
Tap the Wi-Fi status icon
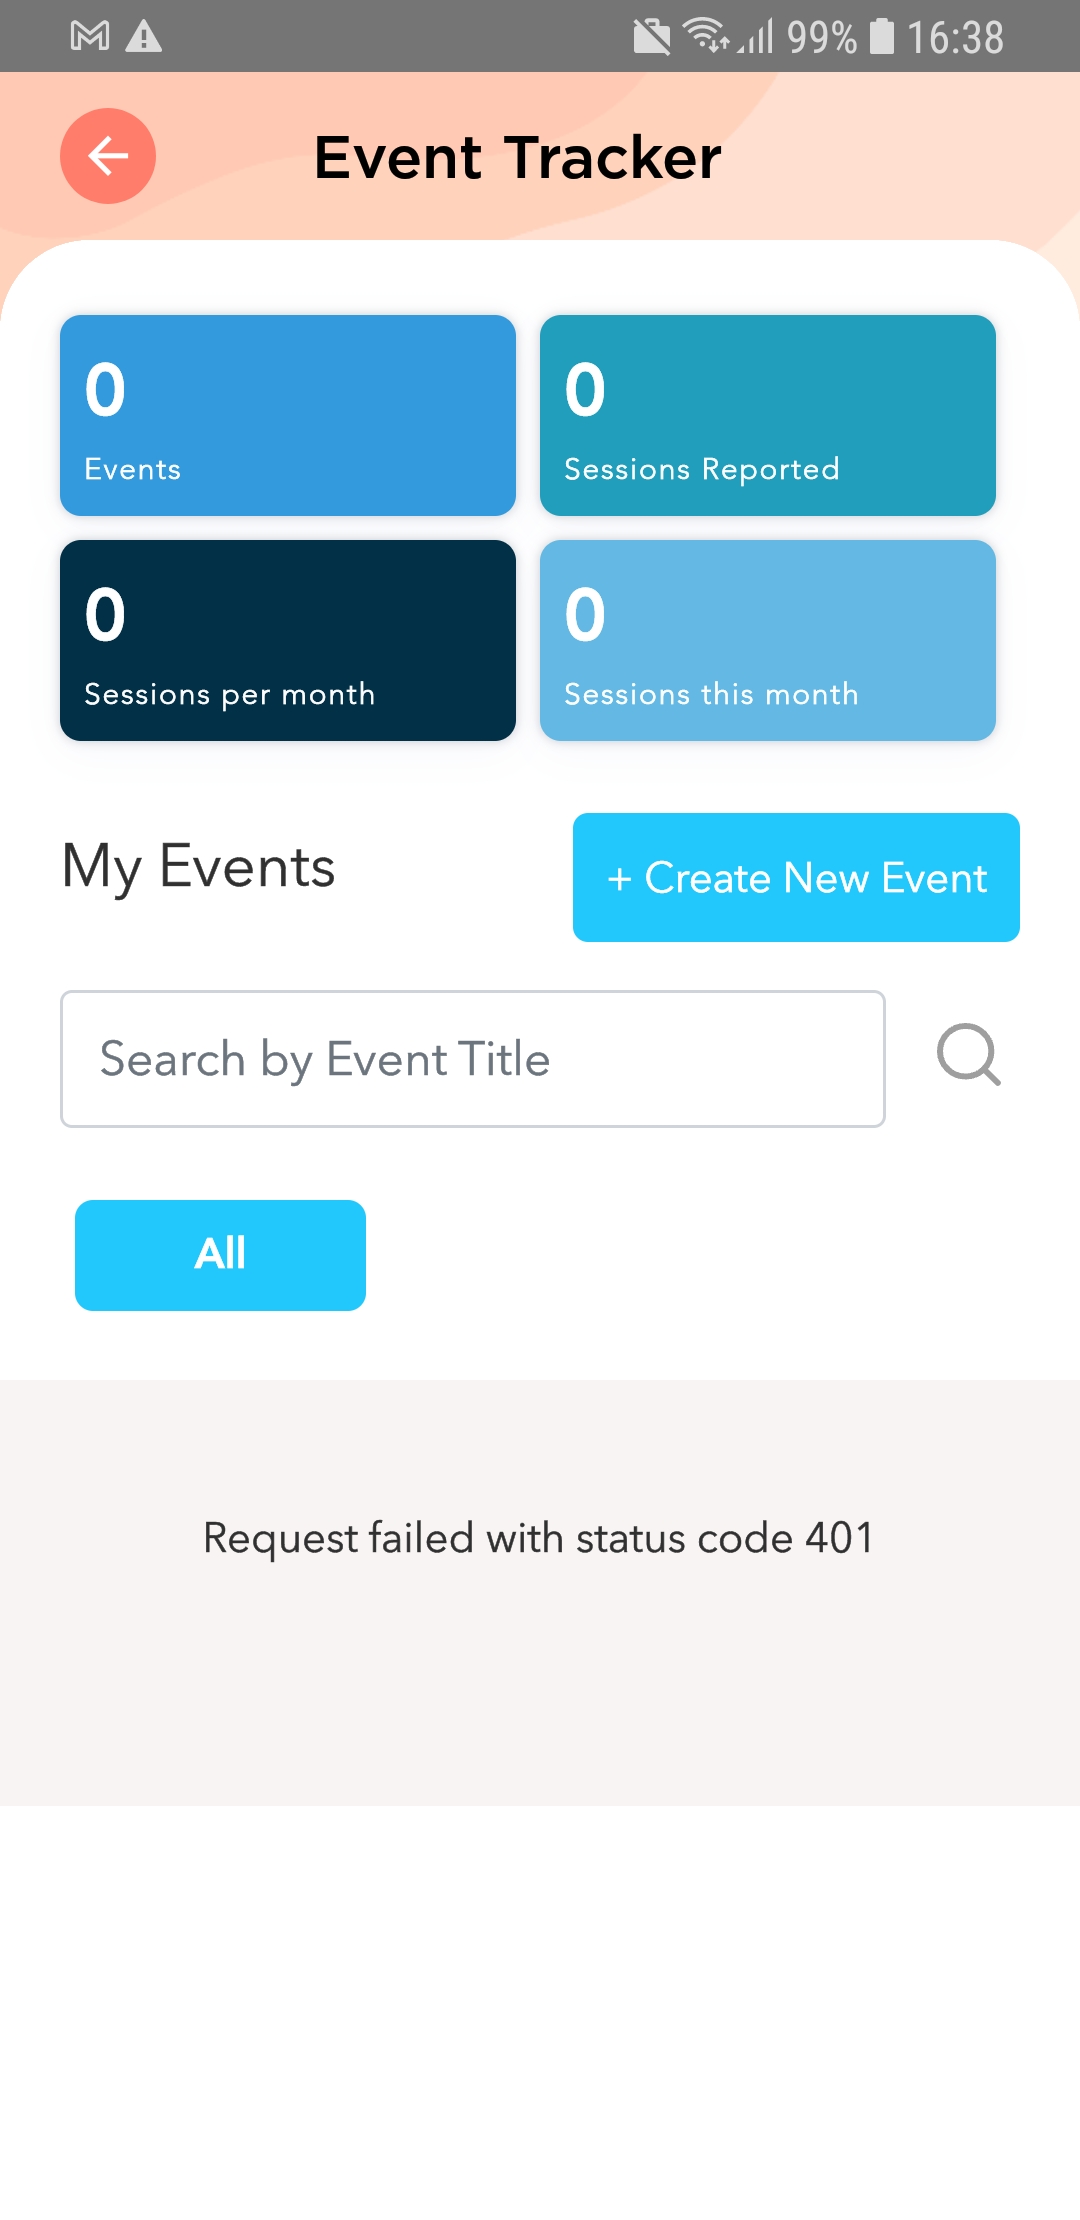point(706,36)
